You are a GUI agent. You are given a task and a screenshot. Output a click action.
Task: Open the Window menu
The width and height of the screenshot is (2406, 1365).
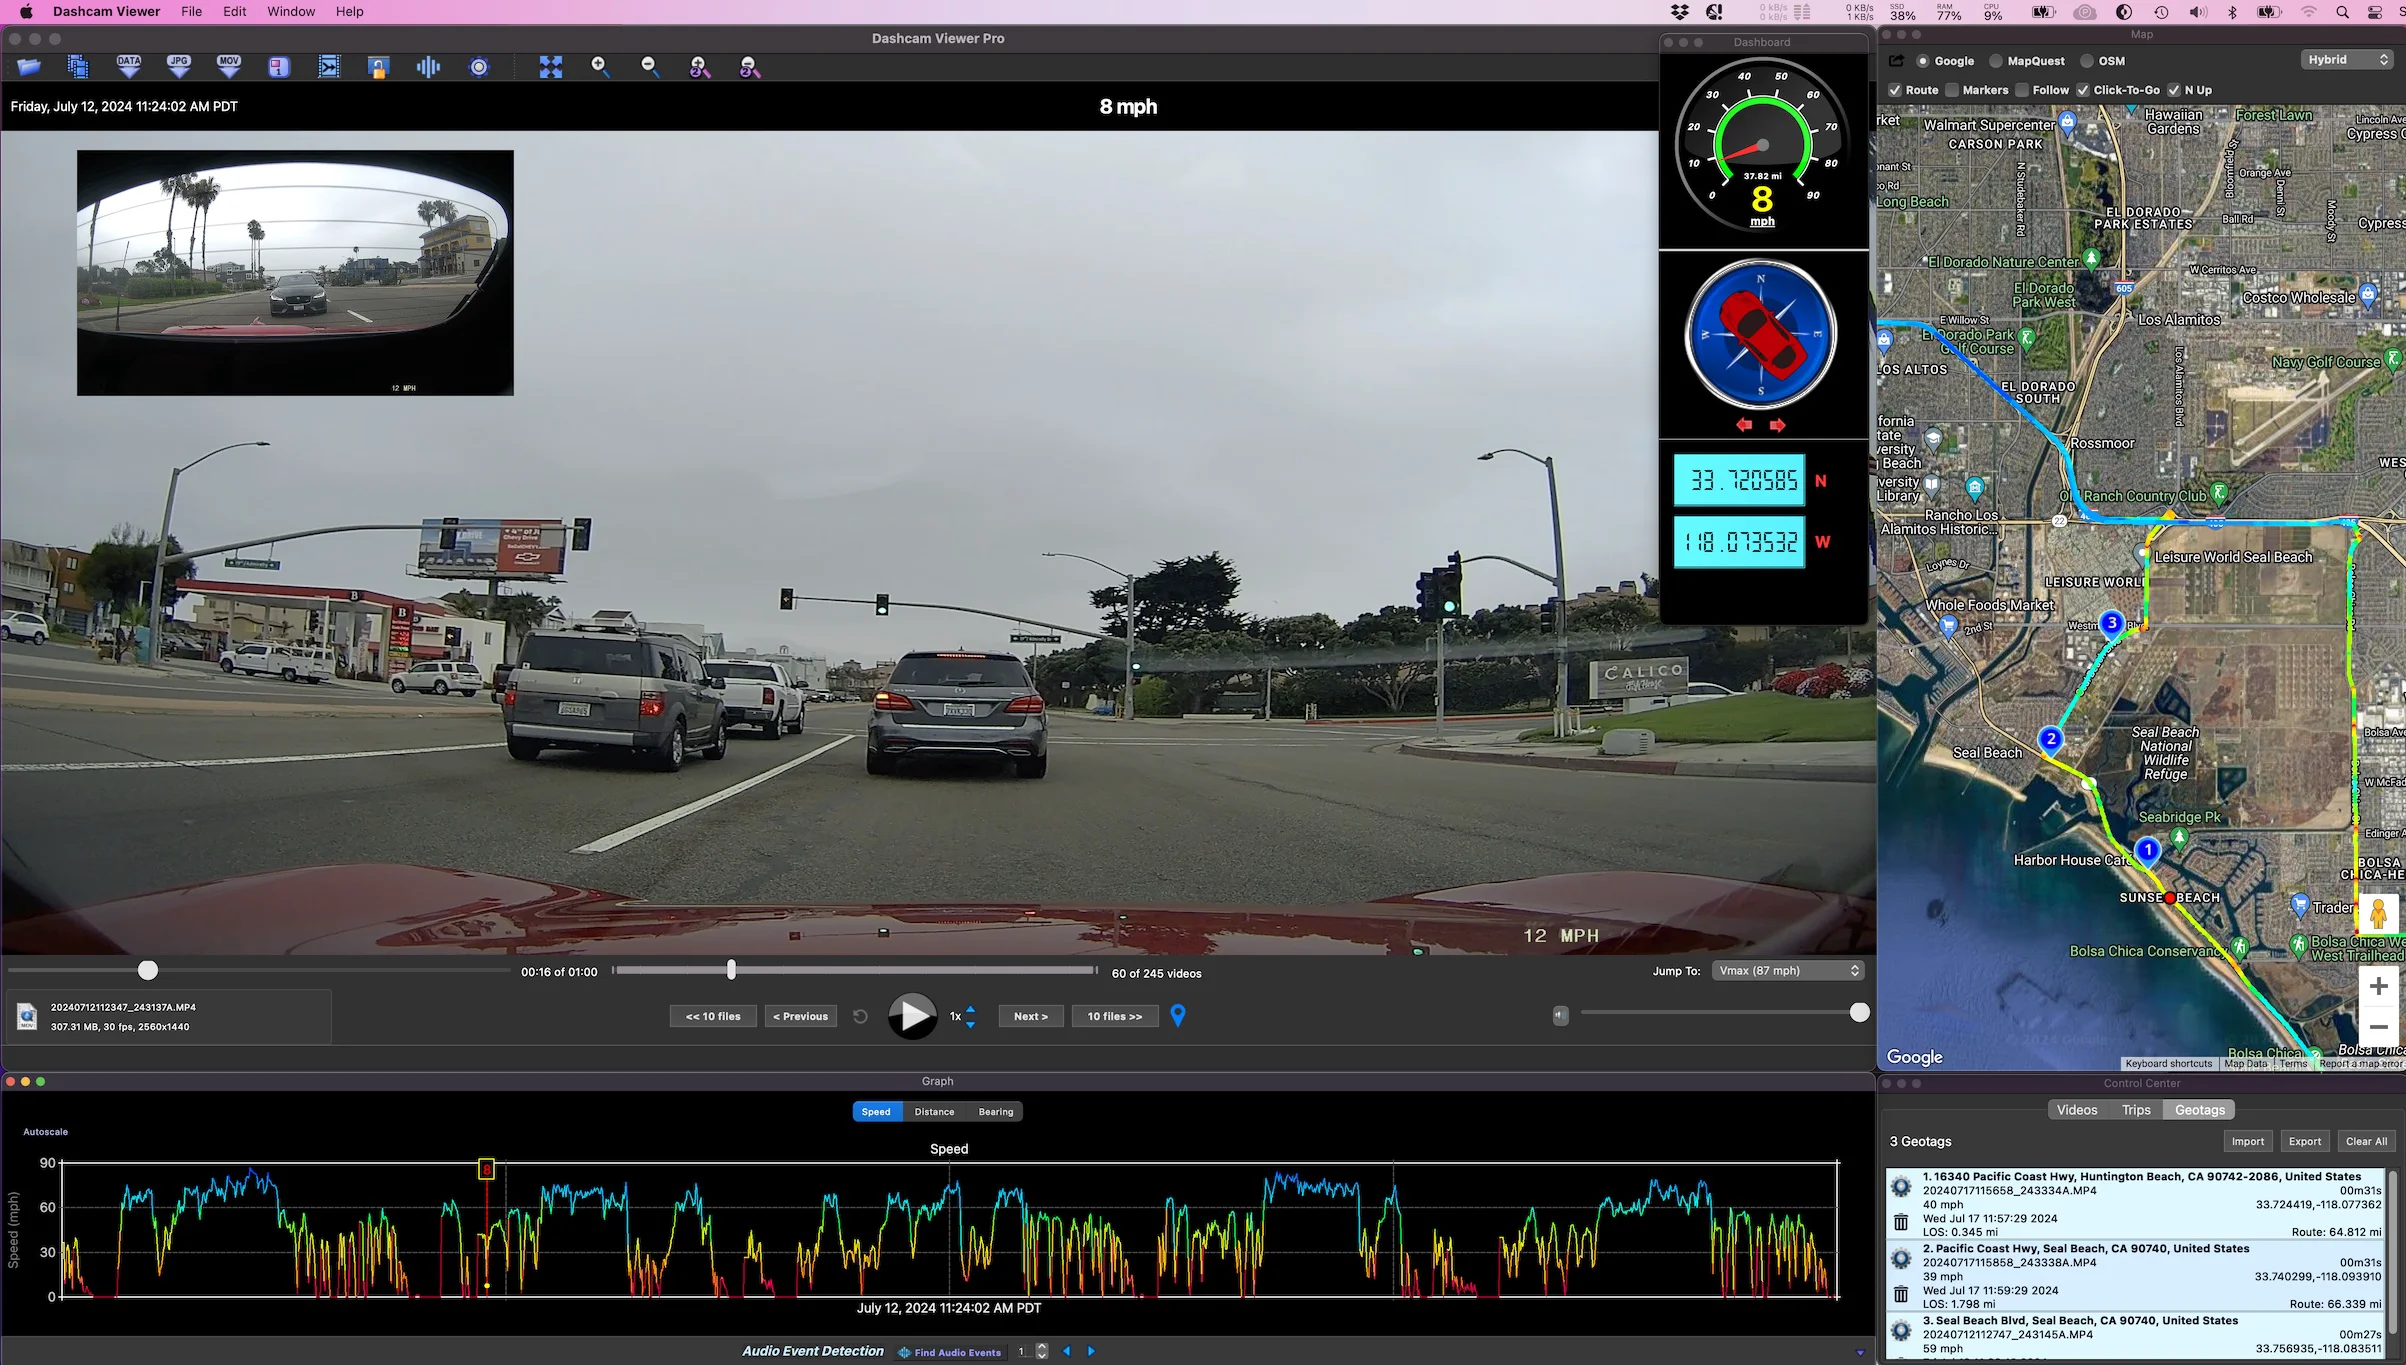[x=291, y=11]
